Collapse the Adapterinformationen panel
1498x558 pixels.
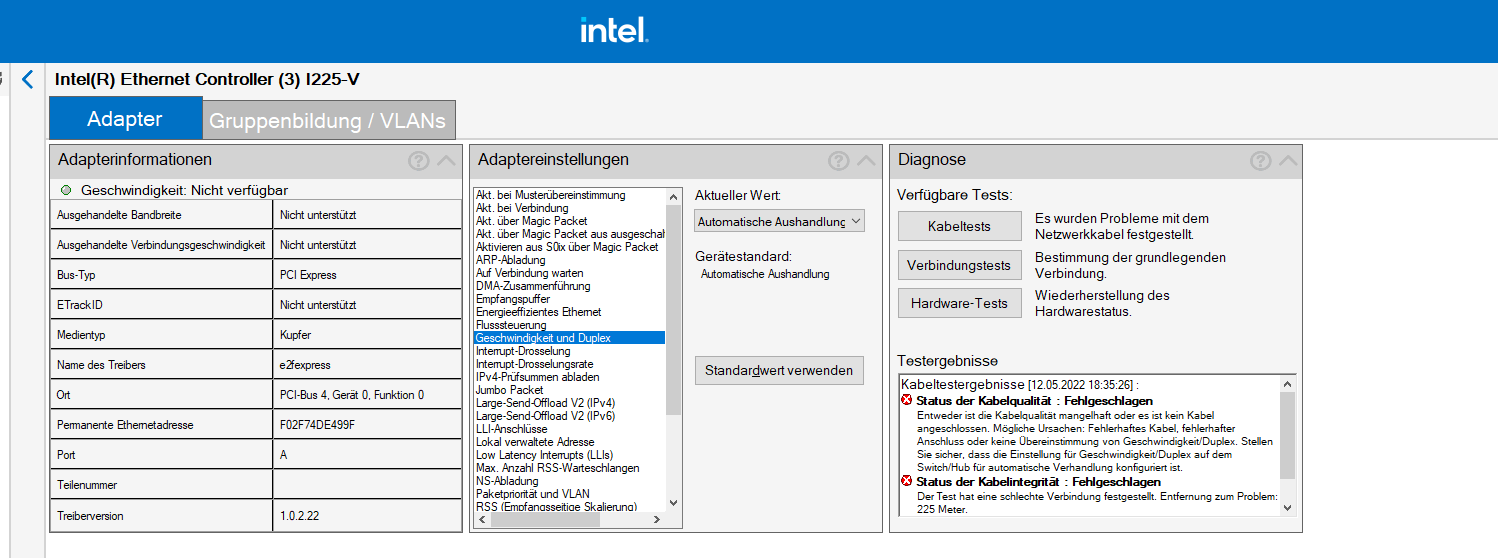pyautogui.click(x=446, y=161)
